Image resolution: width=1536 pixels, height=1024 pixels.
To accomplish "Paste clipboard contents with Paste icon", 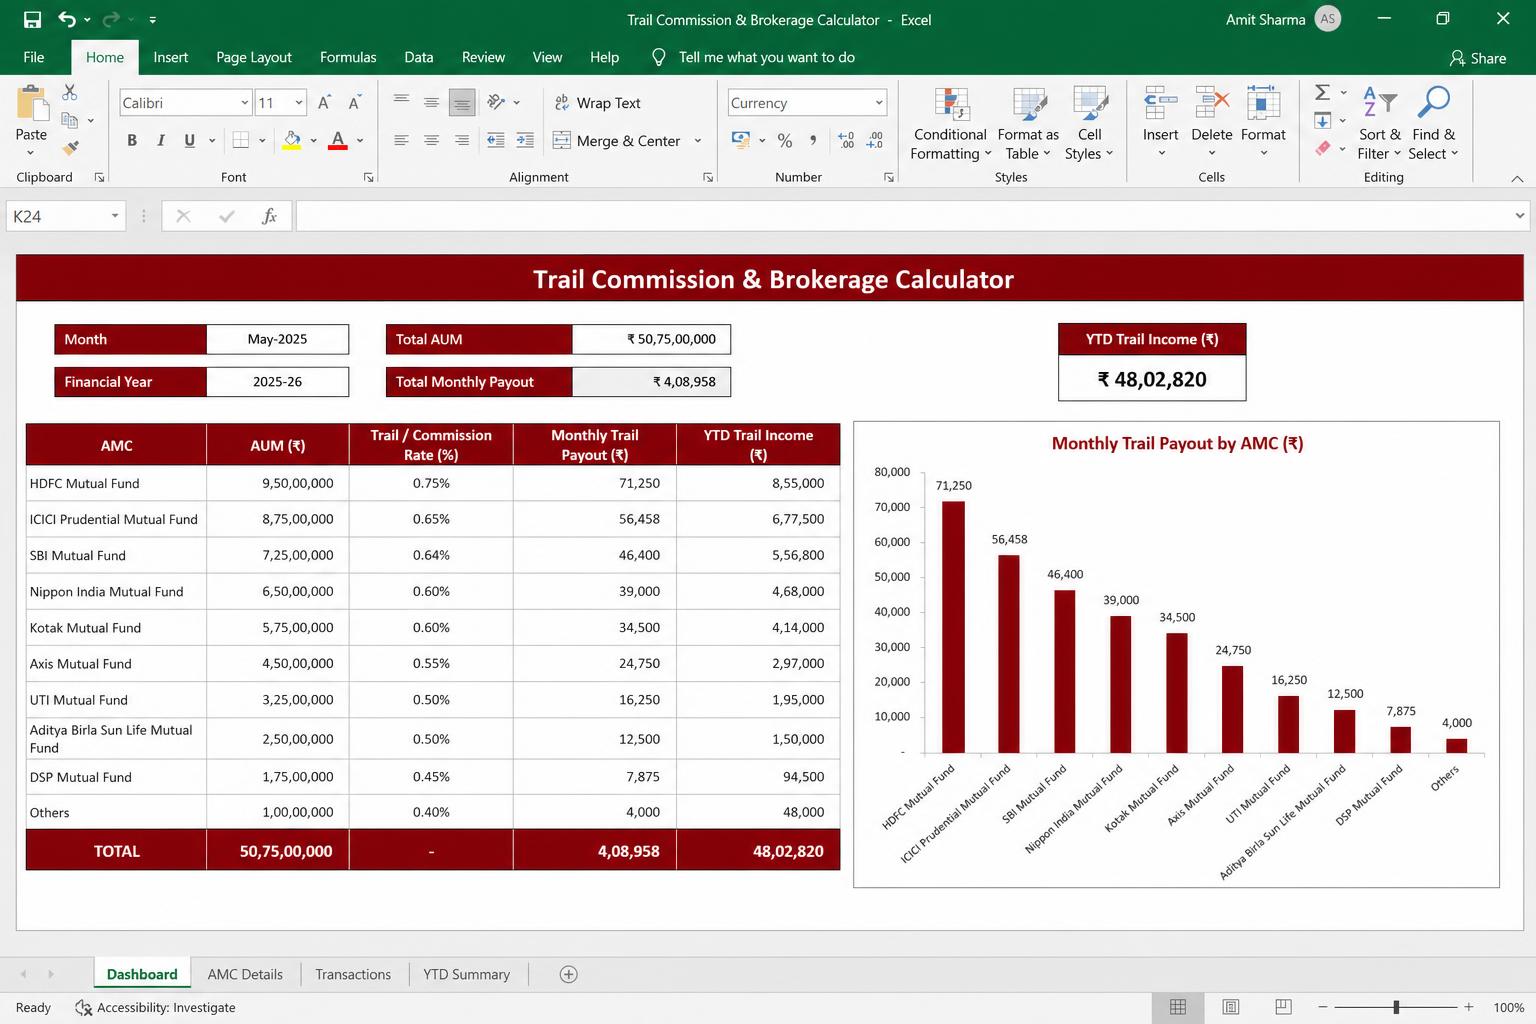I will 31,103.
